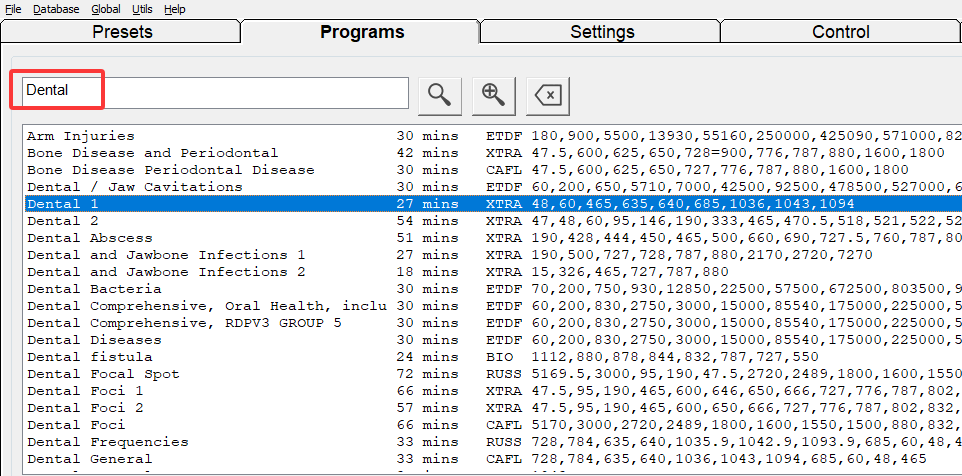Open the Global menu
This screenshot has height=476, width=962.
click(x=106, y=9)
